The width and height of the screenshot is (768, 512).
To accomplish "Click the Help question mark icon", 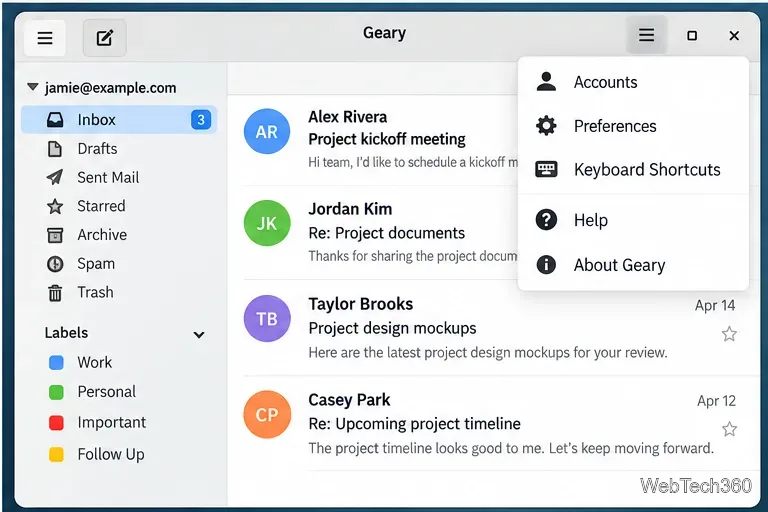I will [546, 219].
